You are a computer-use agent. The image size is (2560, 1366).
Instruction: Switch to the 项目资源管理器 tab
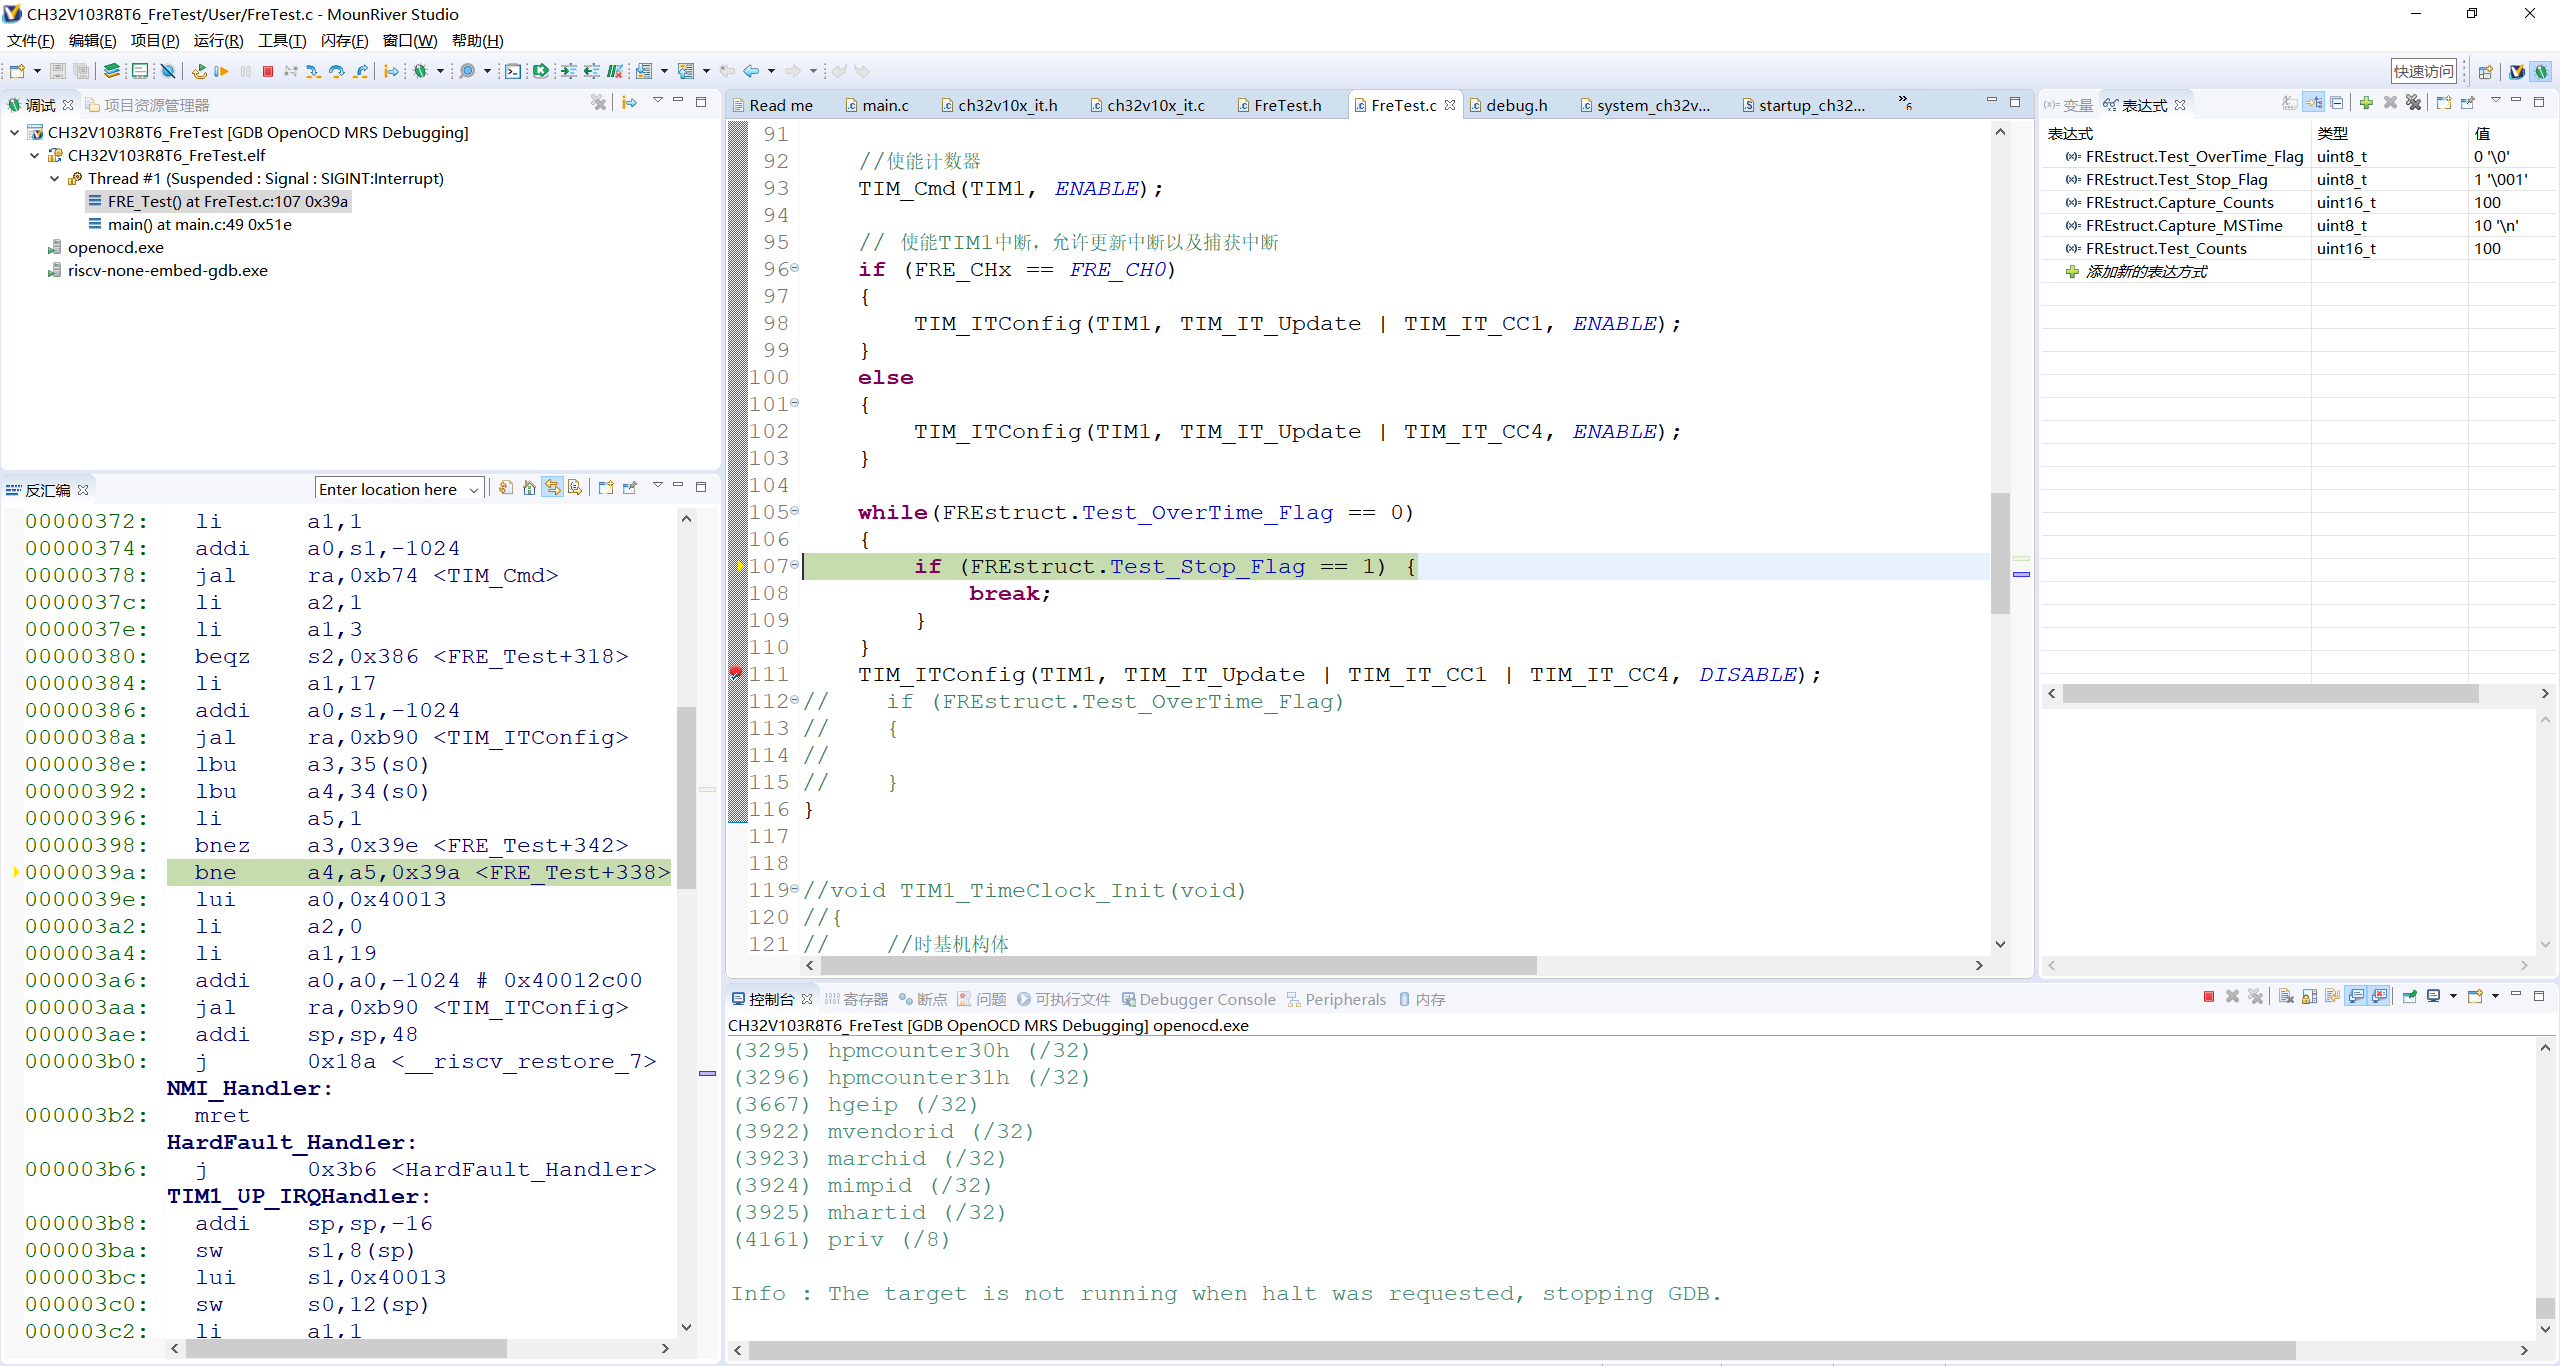pyautogui.click(x=148, y=105)
